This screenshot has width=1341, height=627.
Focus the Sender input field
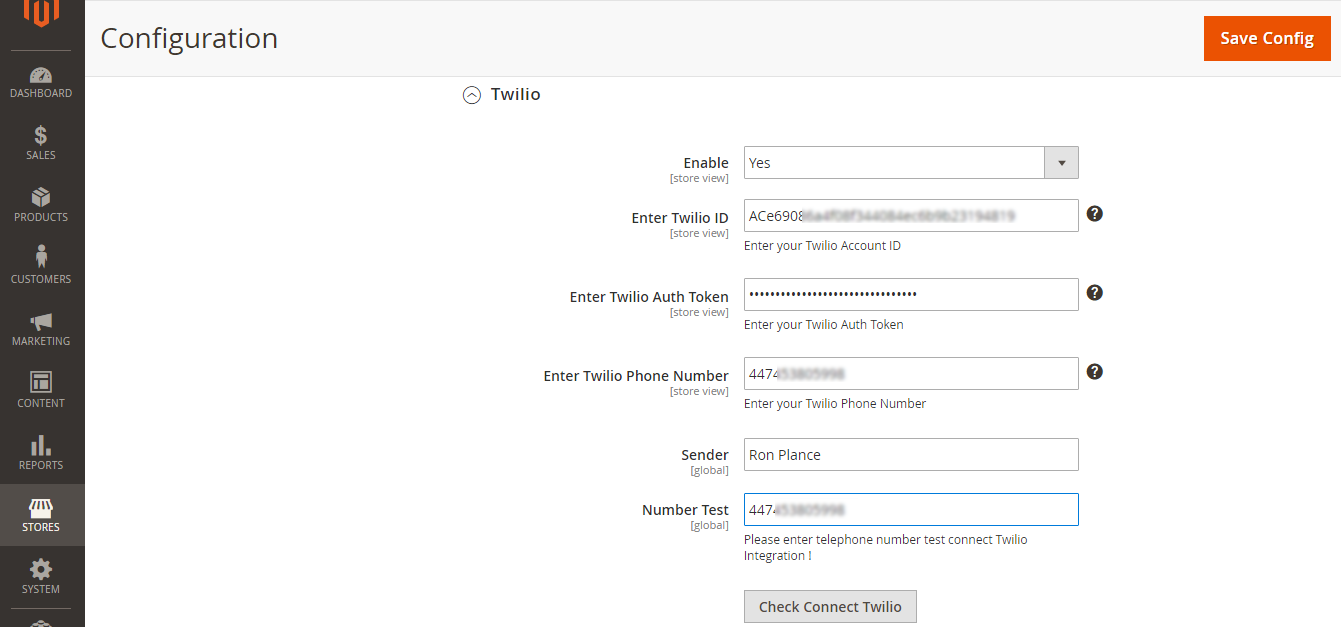(x=910, y=455)
